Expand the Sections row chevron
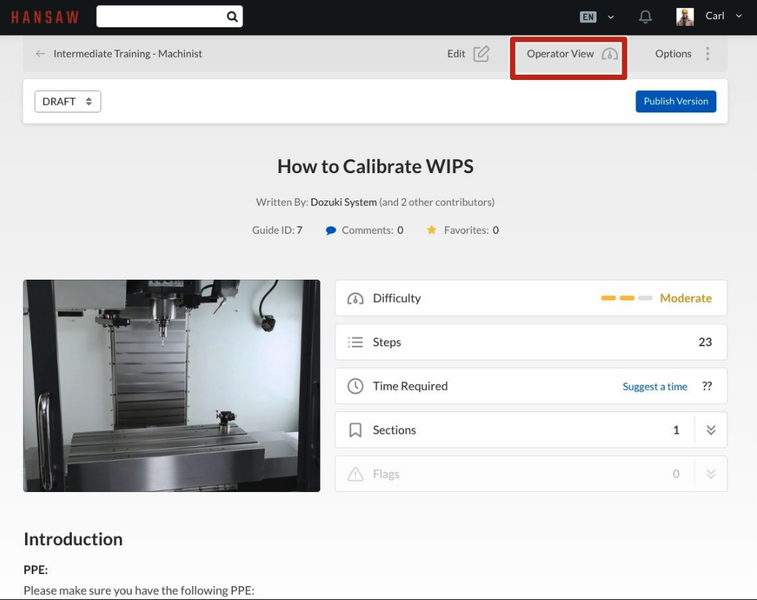Viewport: 757px width, 600px height. click(x=711, y=430)
